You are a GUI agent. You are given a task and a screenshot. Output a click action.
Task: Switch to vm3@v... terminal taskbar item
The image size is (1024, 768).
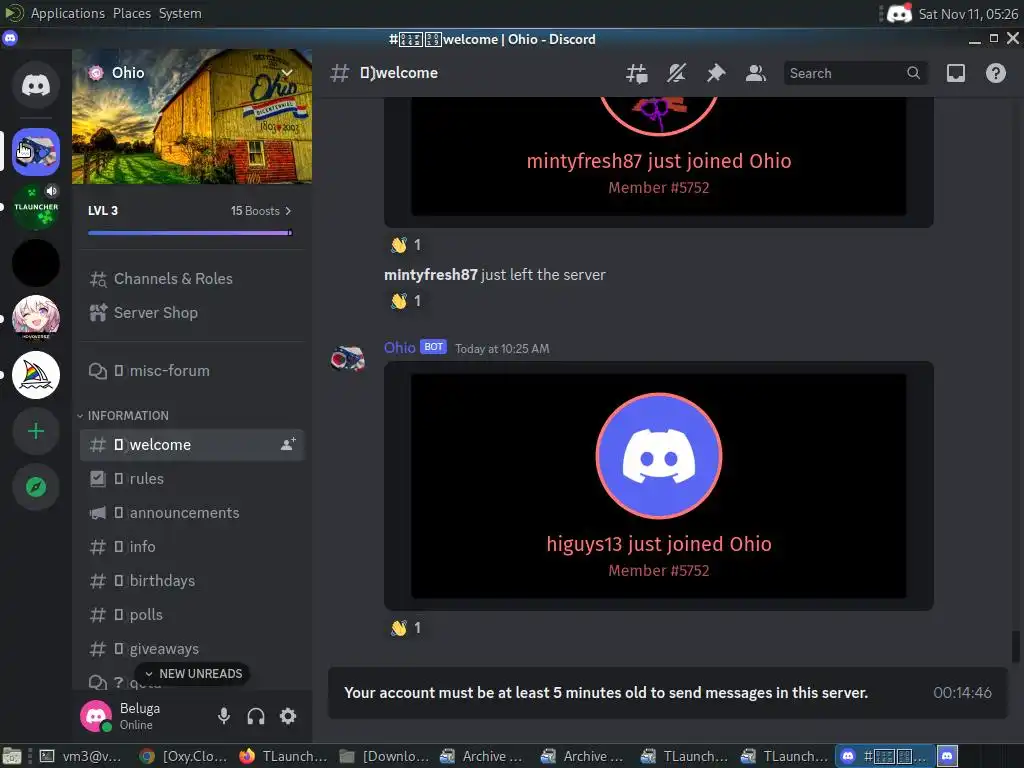82,756
